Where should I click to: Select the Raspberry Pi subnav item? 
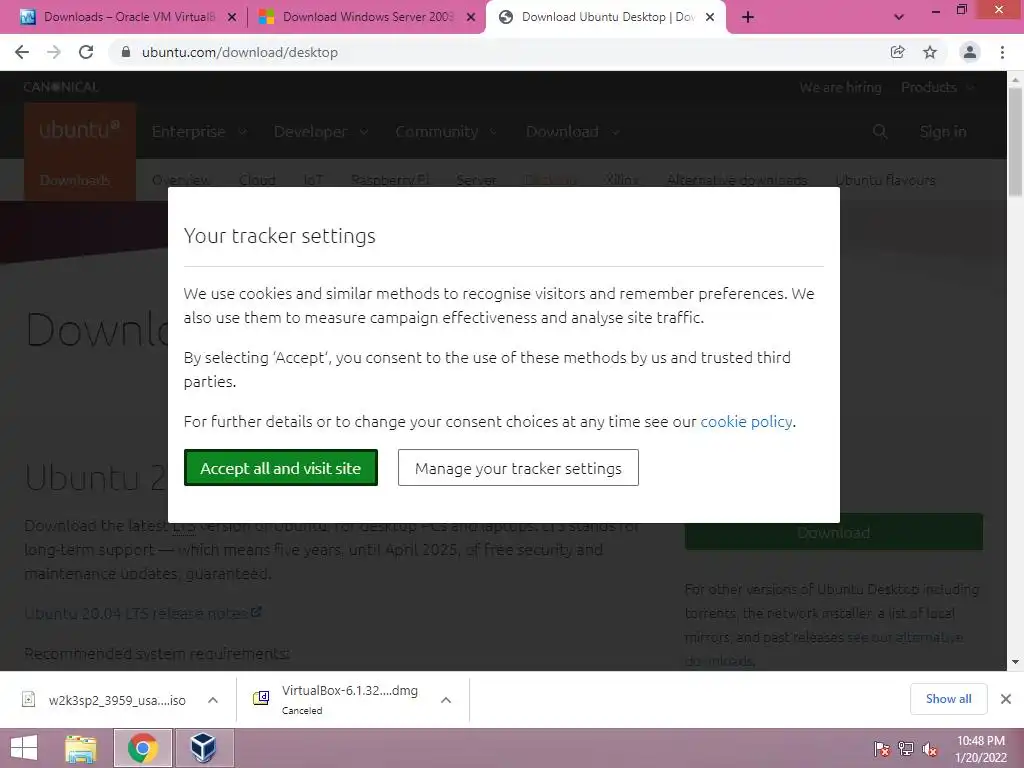pos(390,180)
